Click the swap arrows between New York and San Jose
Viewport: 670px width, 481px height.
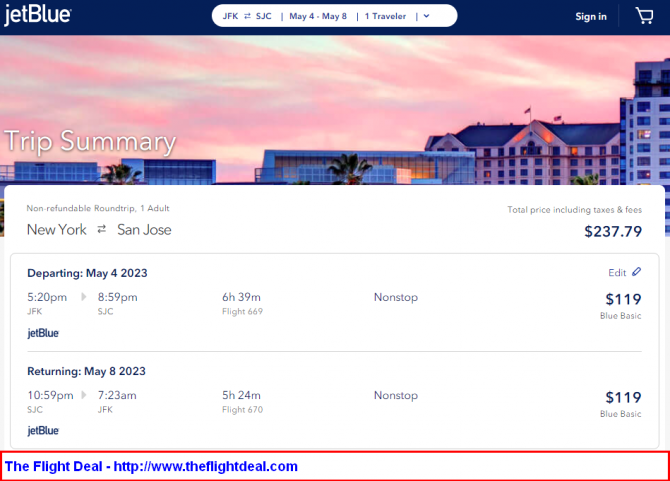102,229
